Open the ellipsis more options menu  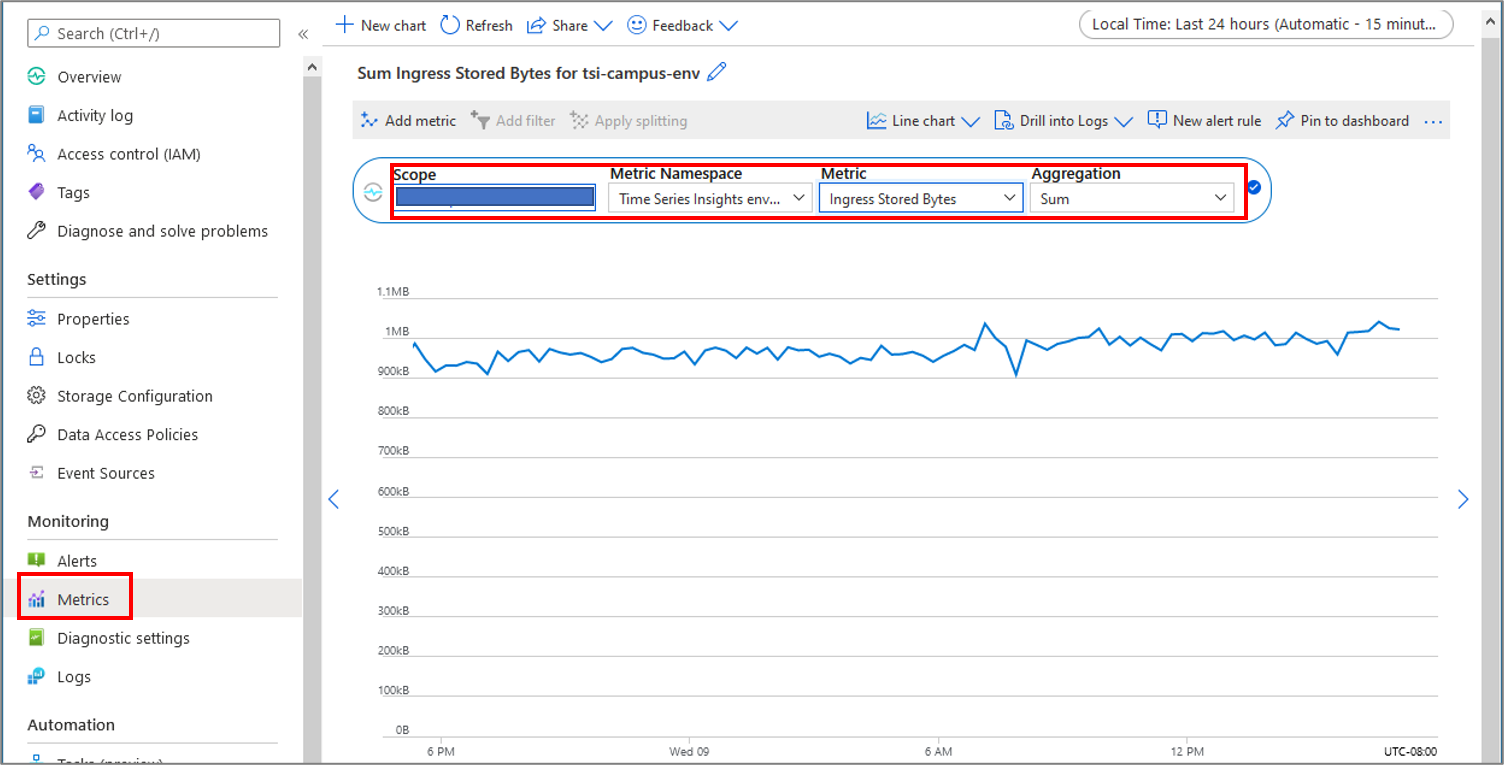(x=1433, y=122)
